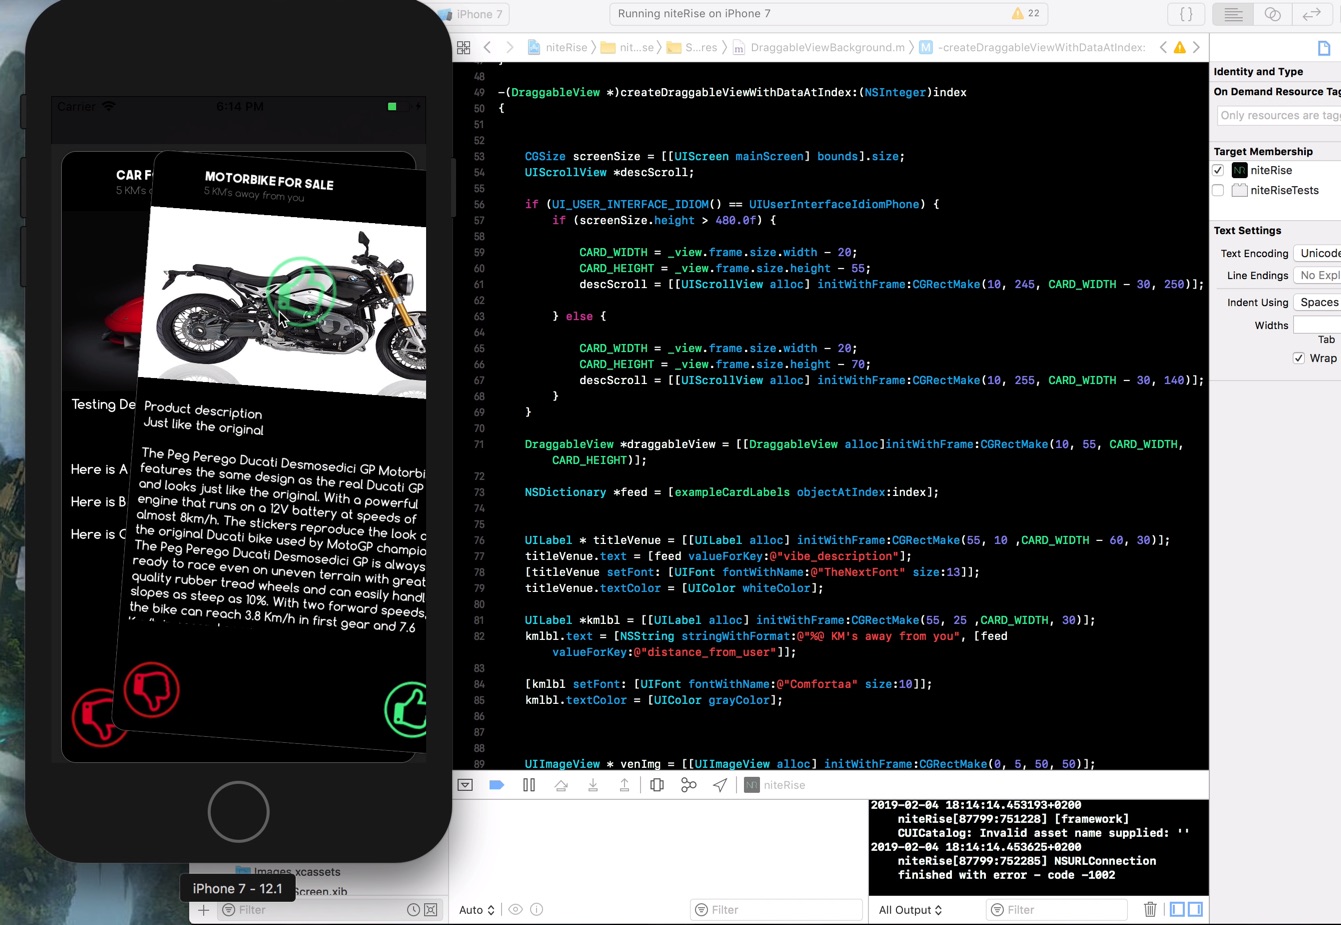Screen dimensions: 1341x925
Task: Click the yellow warning triangle in jump bar
Action: (1180, 47)
